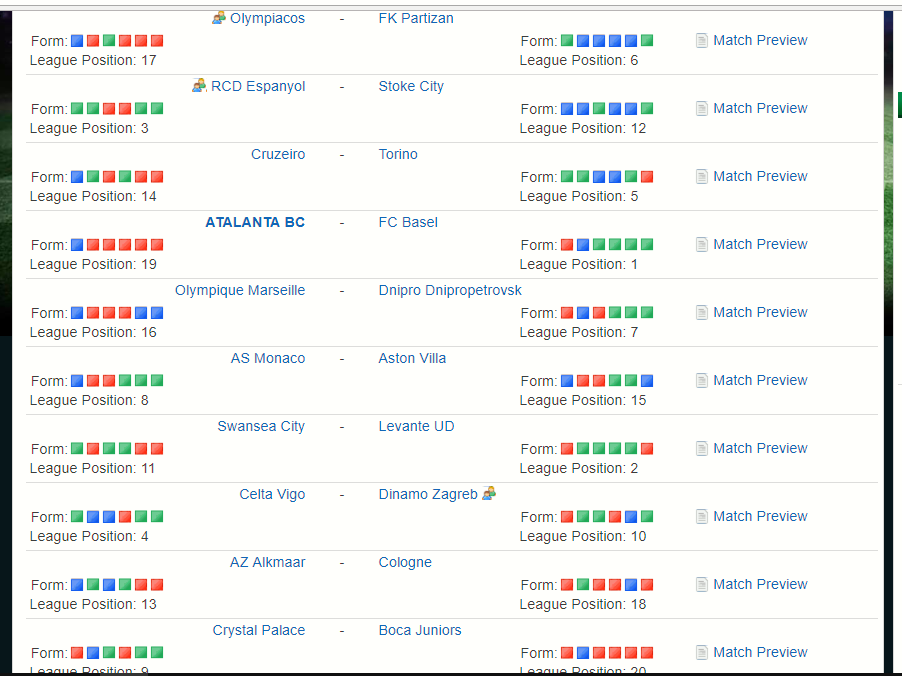Screen dimensions: 902x676
Task: Click the preview document icon for Cruzeiro–Torino
Action: [702, 177]
